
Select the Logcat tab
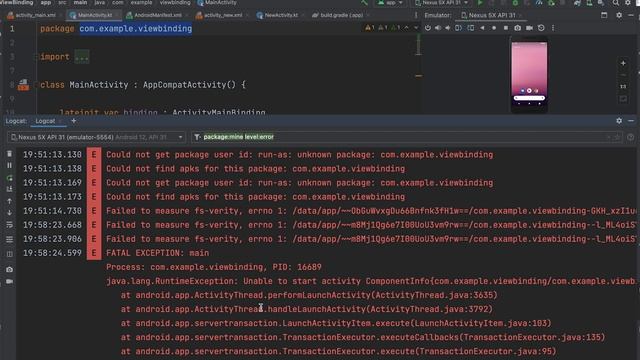45,121
